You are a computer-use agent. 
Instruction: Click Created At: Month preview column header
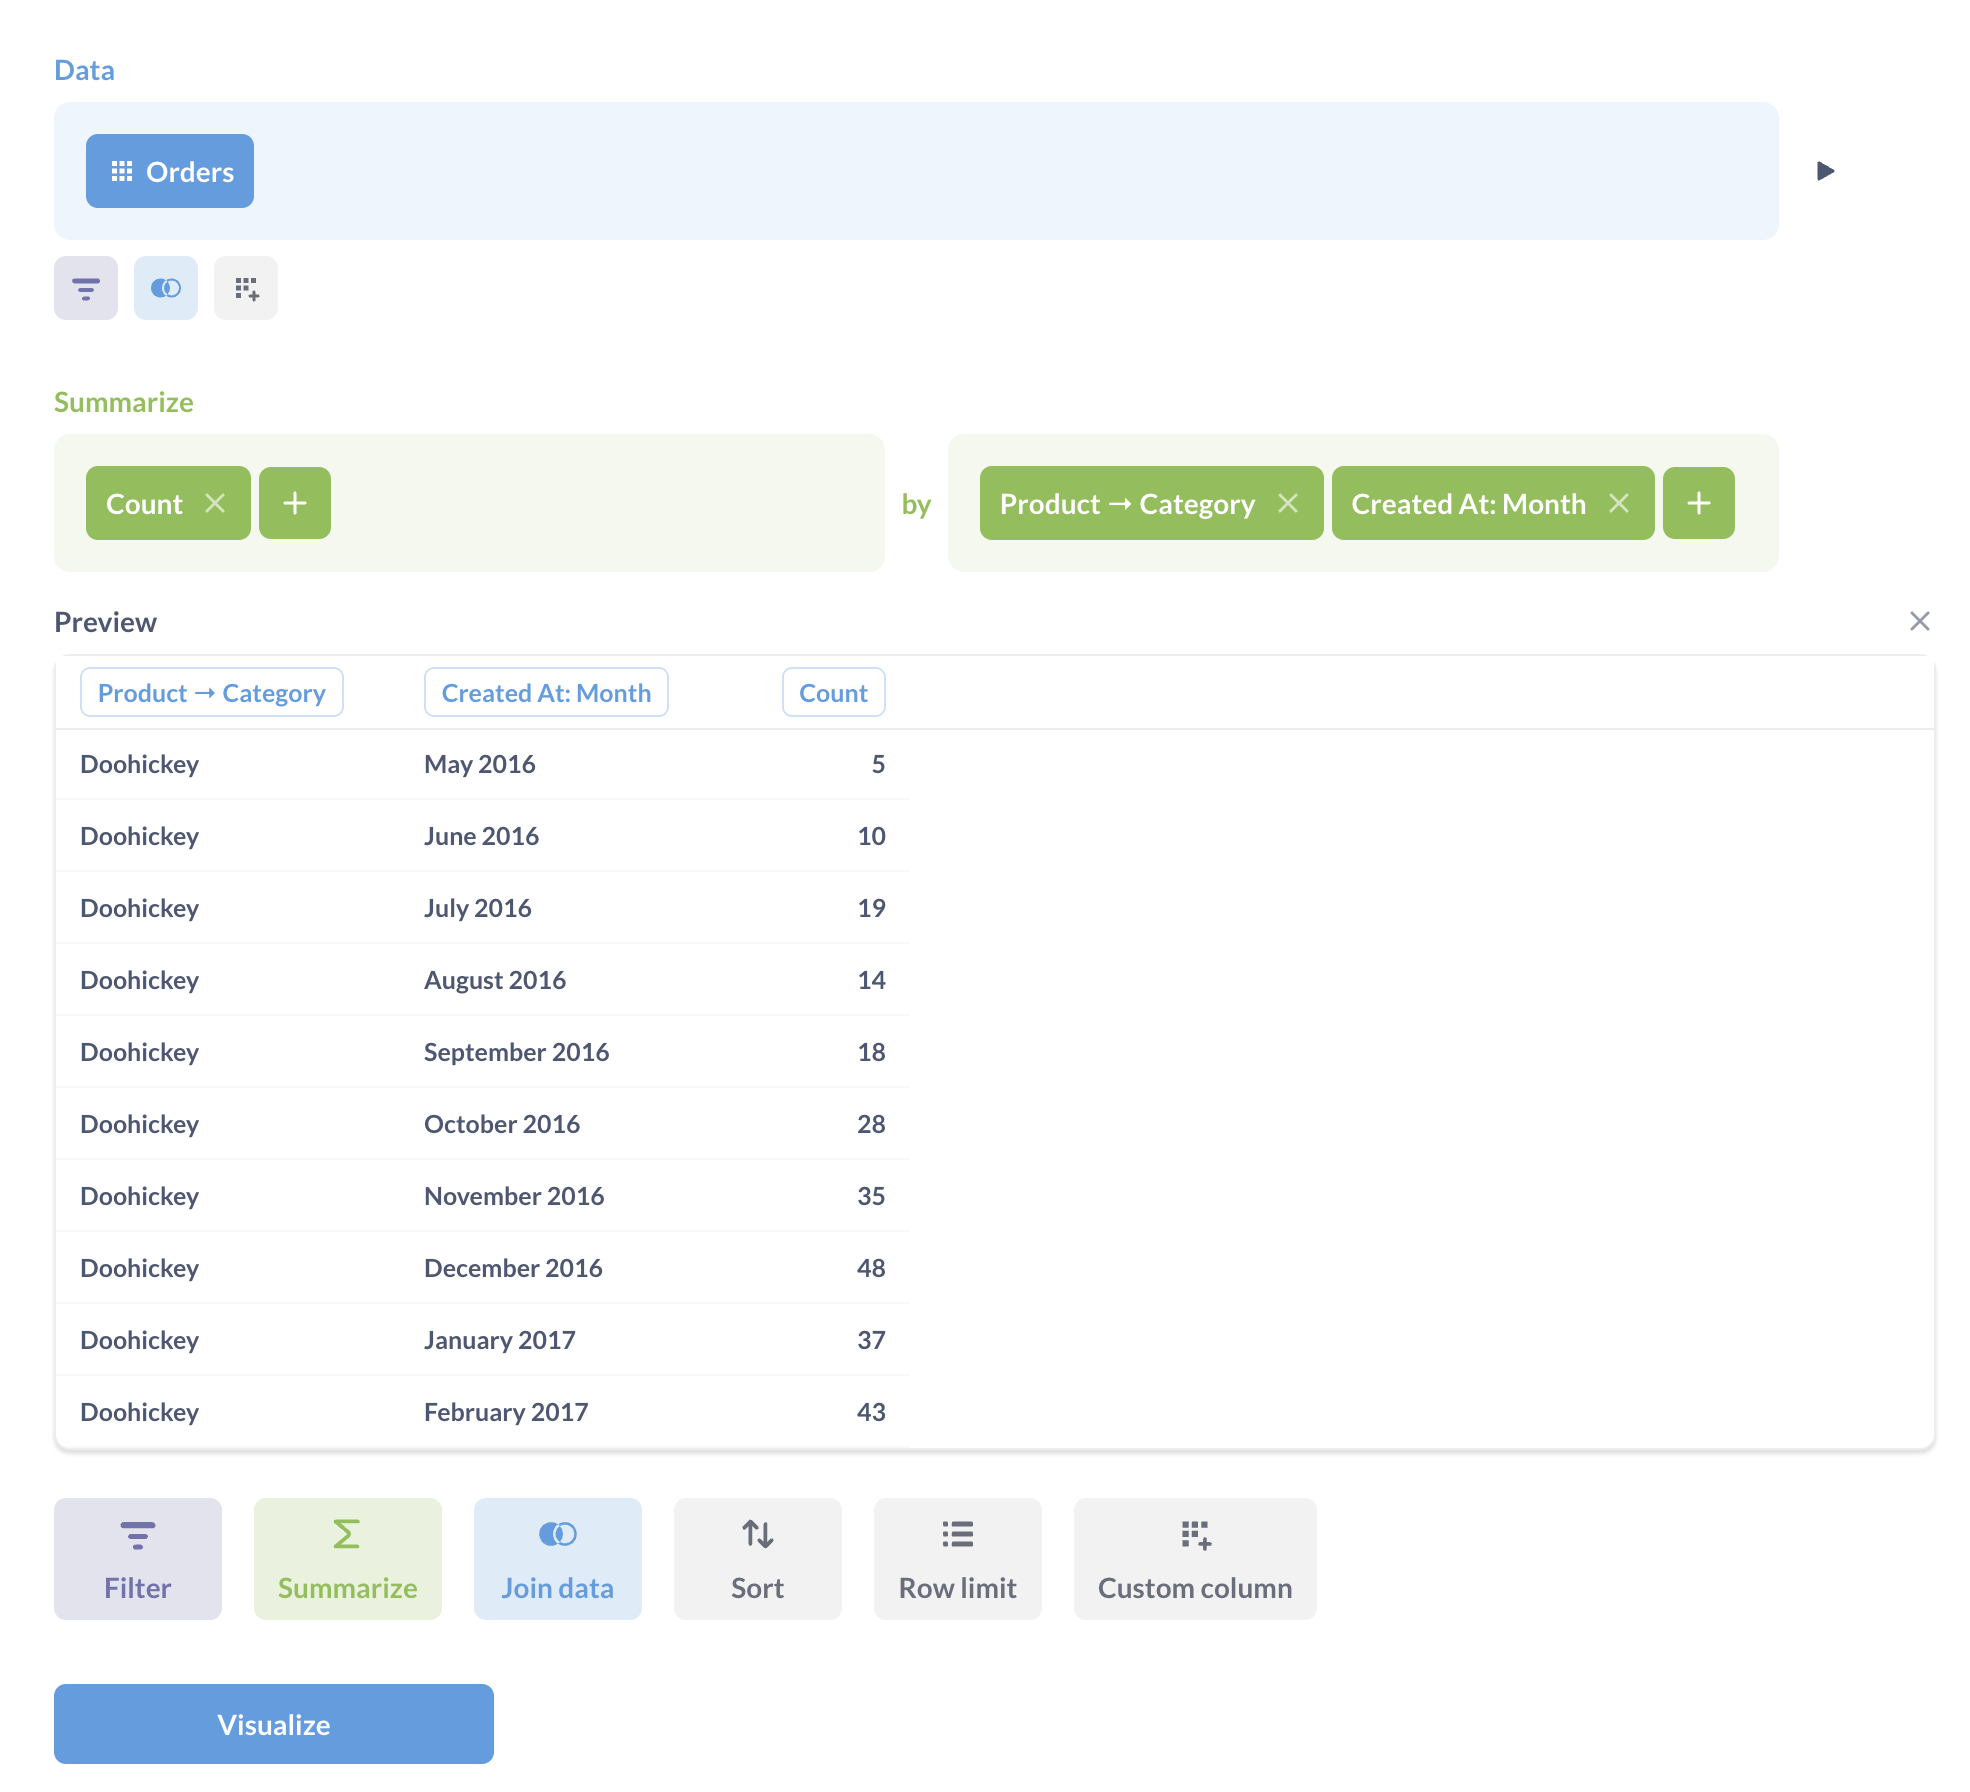[546, 692]
